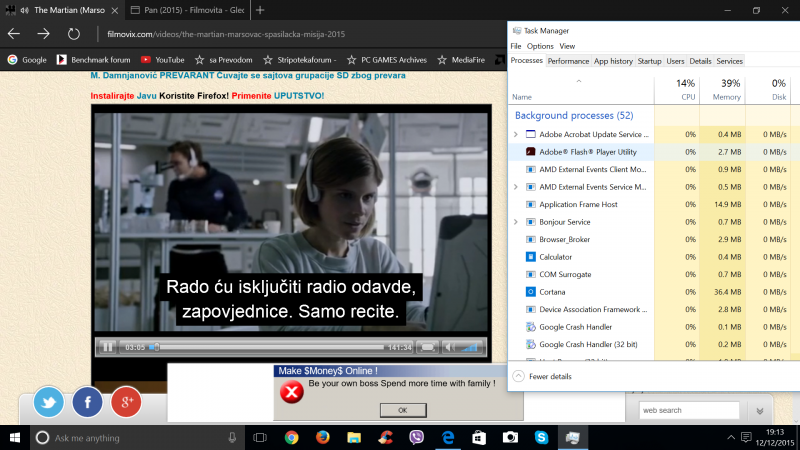The height and width of the screenshot is (450, 800).
Task: Open Task Manager File menu
Action: 516,46
